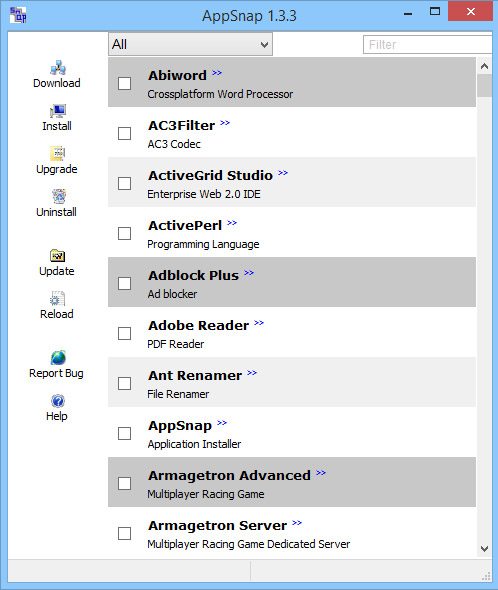Expand Adobe Reader >> arrow
The width and height of the screenshot is (498, 590).
(259, 323)
